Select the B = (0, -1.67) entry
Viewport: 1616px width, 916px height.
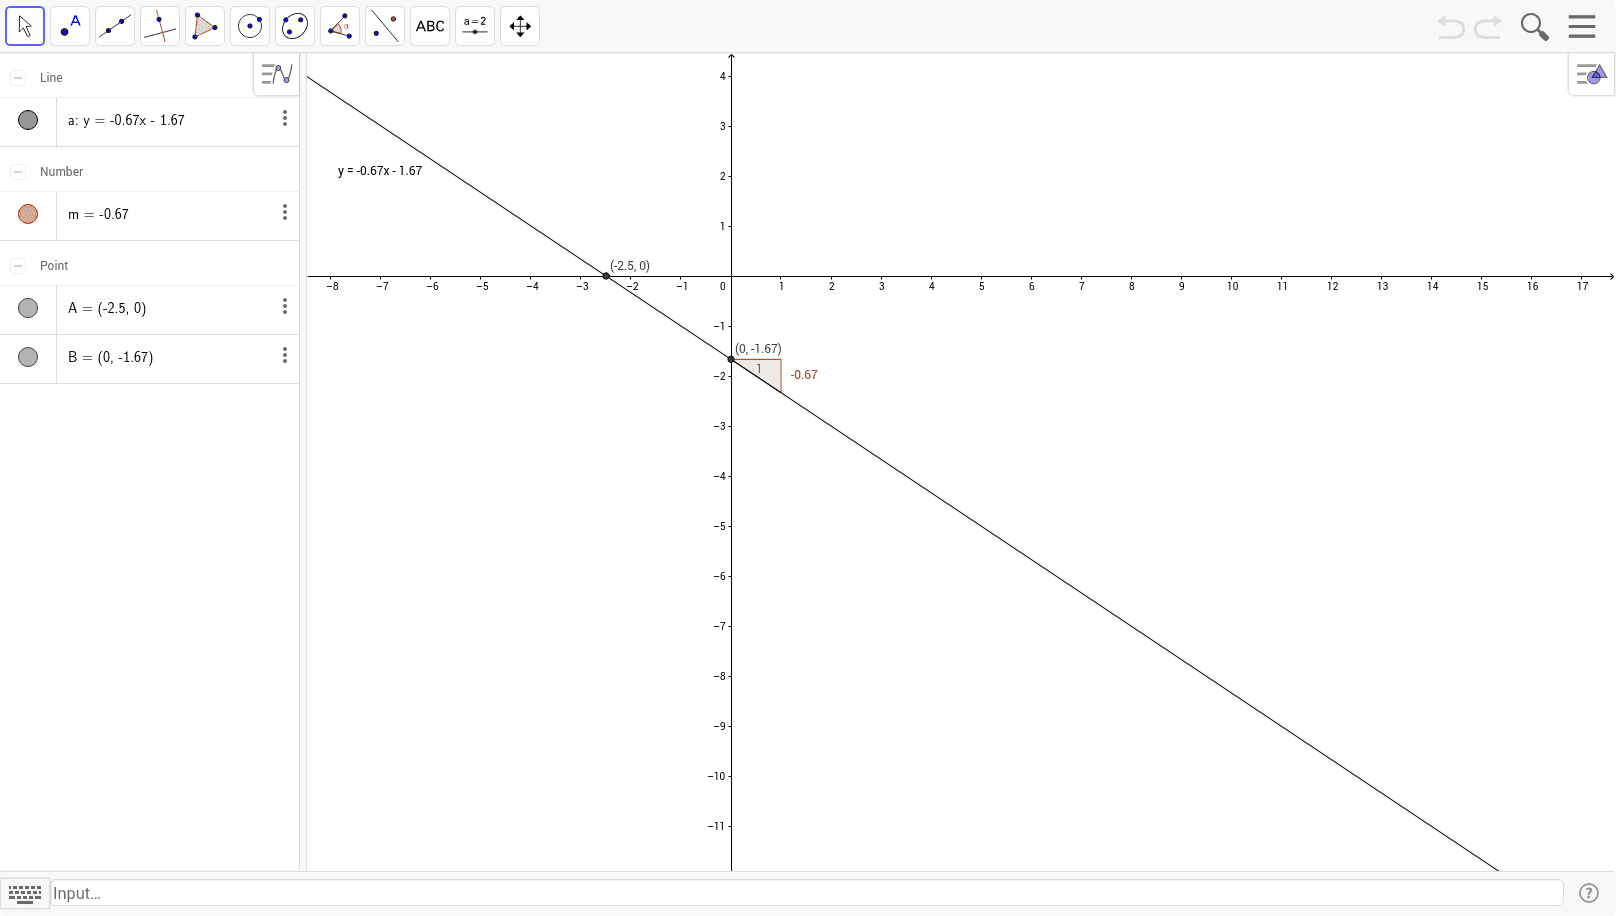click(110, 357)
